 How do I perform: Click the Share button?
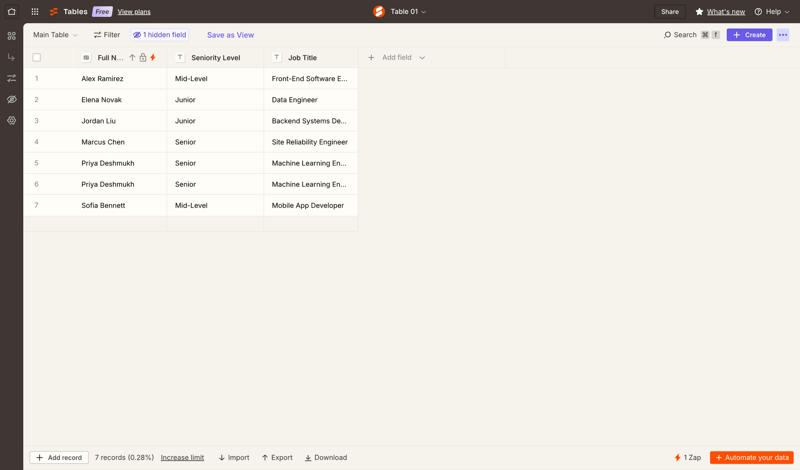670,11
